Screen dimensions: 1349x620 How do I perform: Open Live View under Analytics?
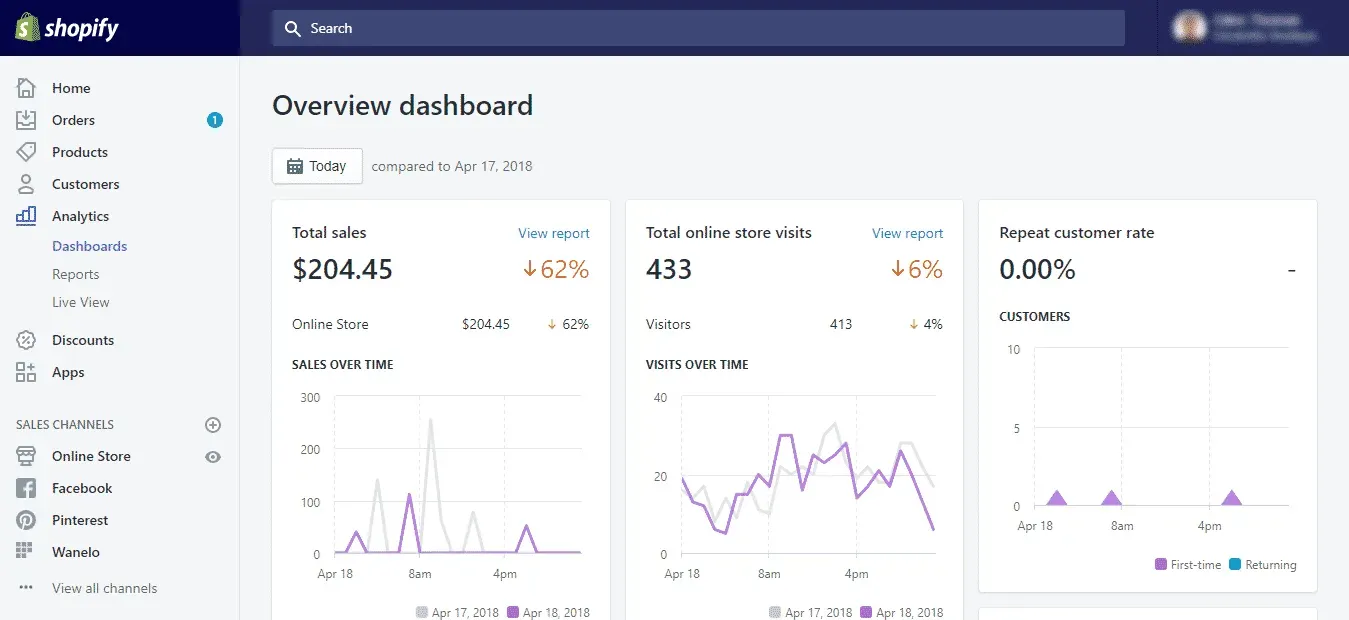point(80,302)
